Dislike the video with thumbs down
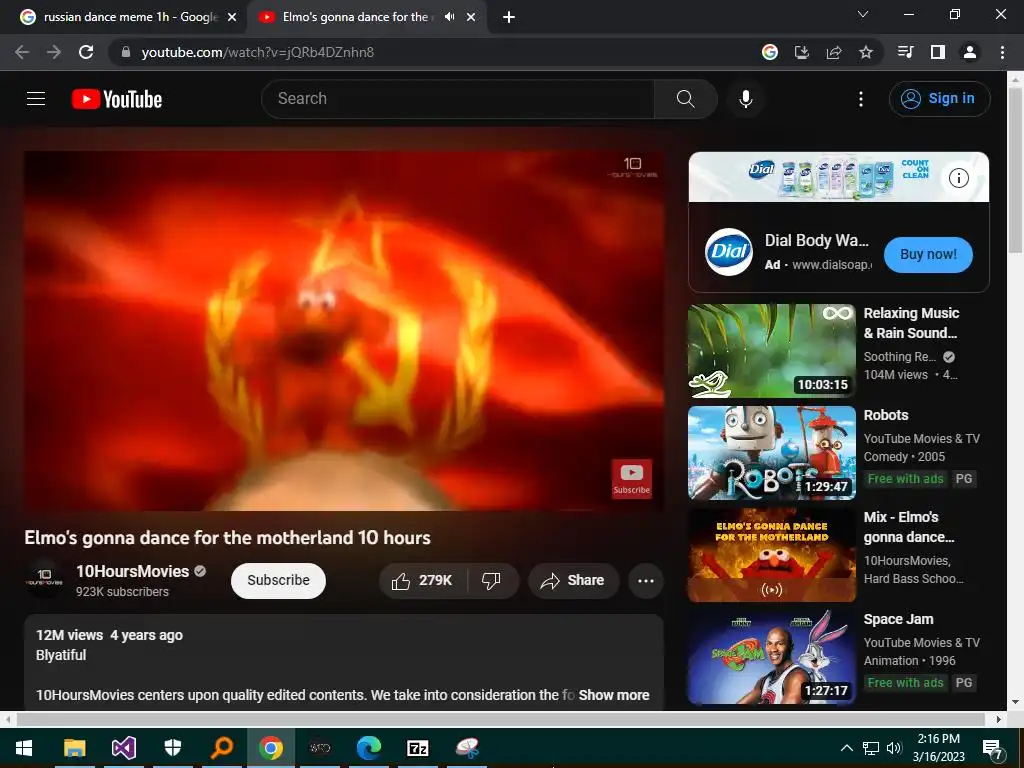This screenshot has height=768, width=1024. (x=491, y=581)
